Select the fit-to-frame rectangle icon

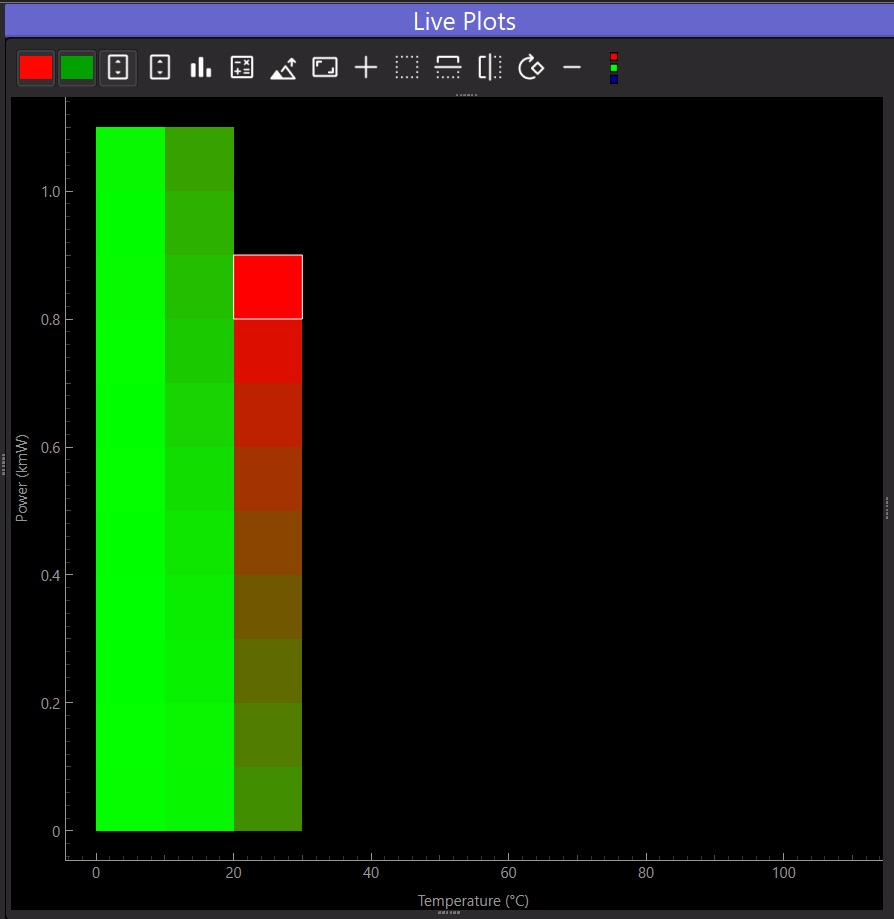pyautogui.click(x=325, y=67)
